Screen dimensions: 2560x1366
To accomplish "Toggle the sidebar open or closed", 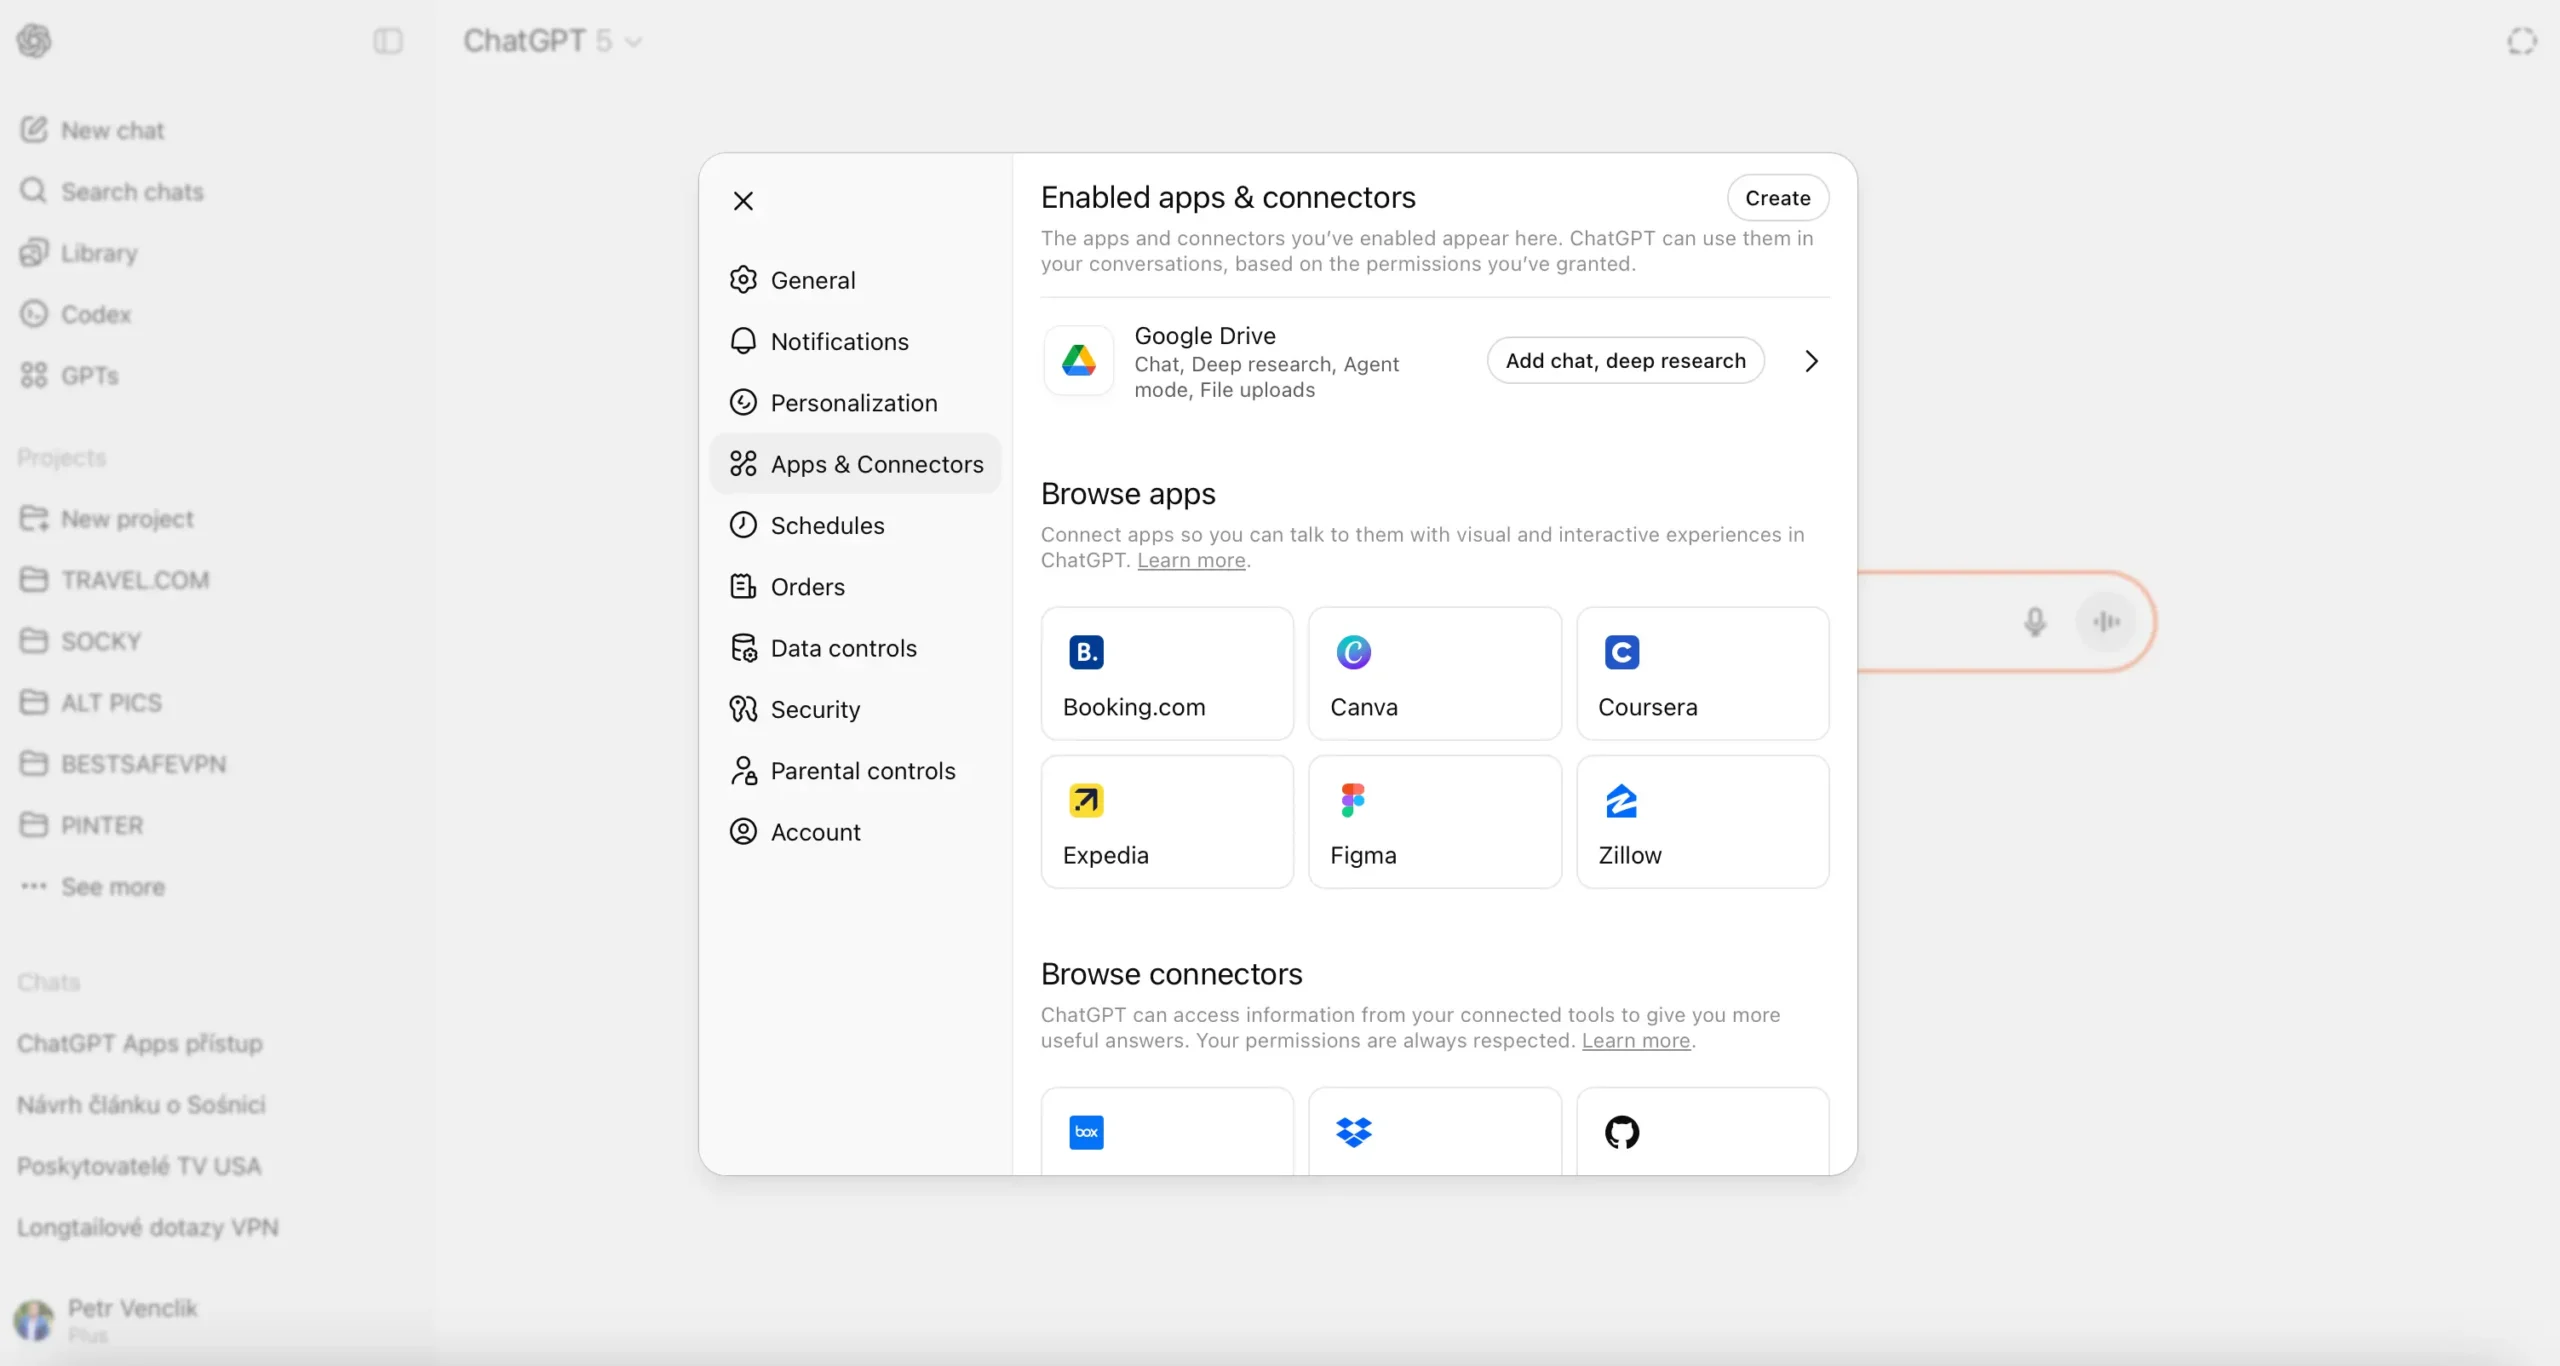I will click(x=387, y=41).
